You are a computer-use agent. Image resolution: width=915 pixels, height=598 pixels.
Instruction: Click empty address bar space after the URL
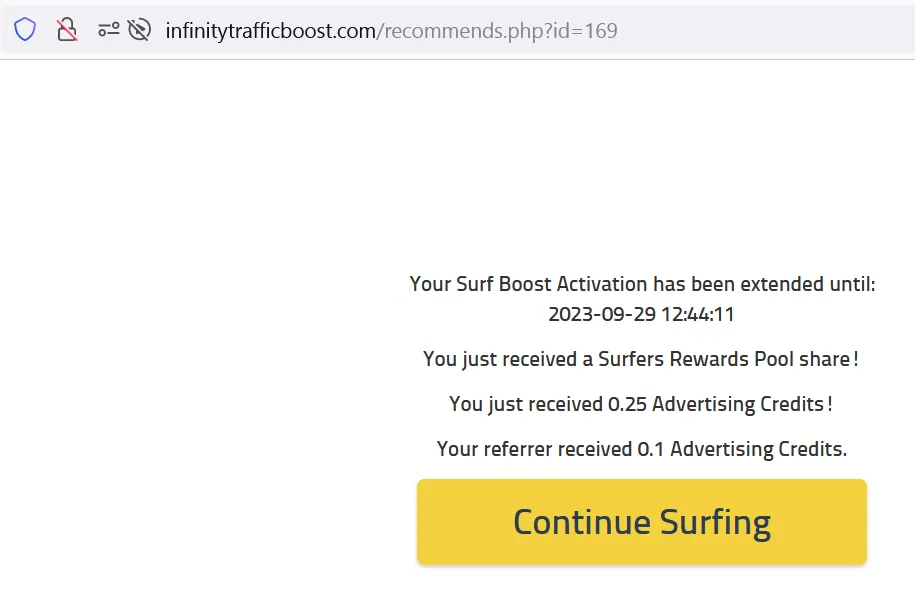pos(760,31)
